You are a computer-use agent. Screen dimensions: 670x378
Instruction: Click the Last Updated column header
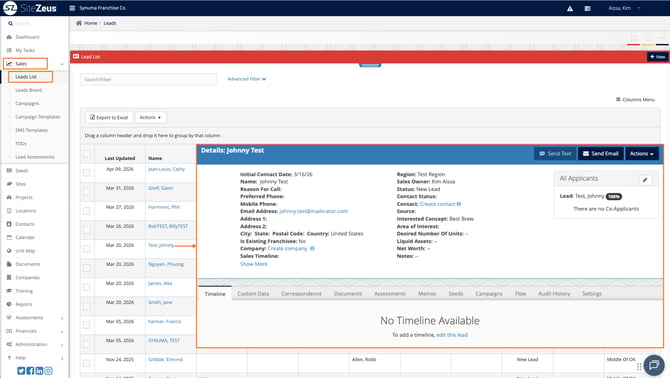120,158
